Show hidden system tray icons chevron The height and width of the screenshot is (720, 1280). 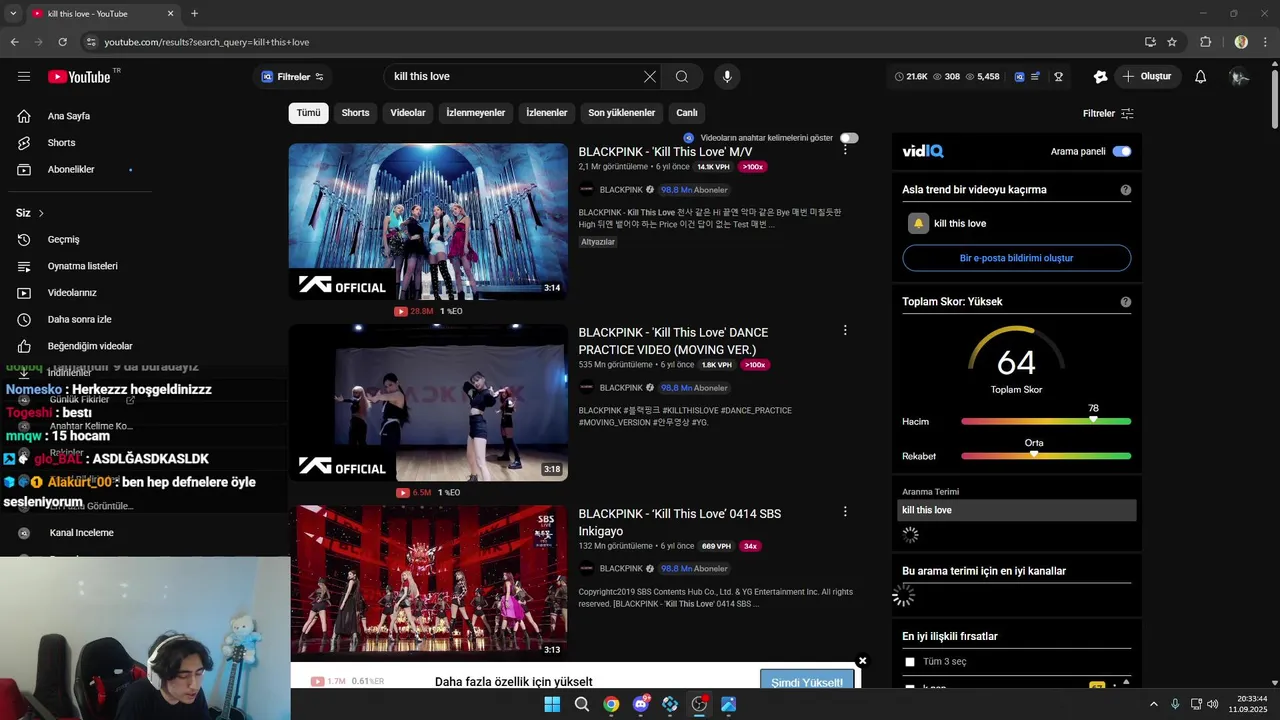pos(1153,704)
